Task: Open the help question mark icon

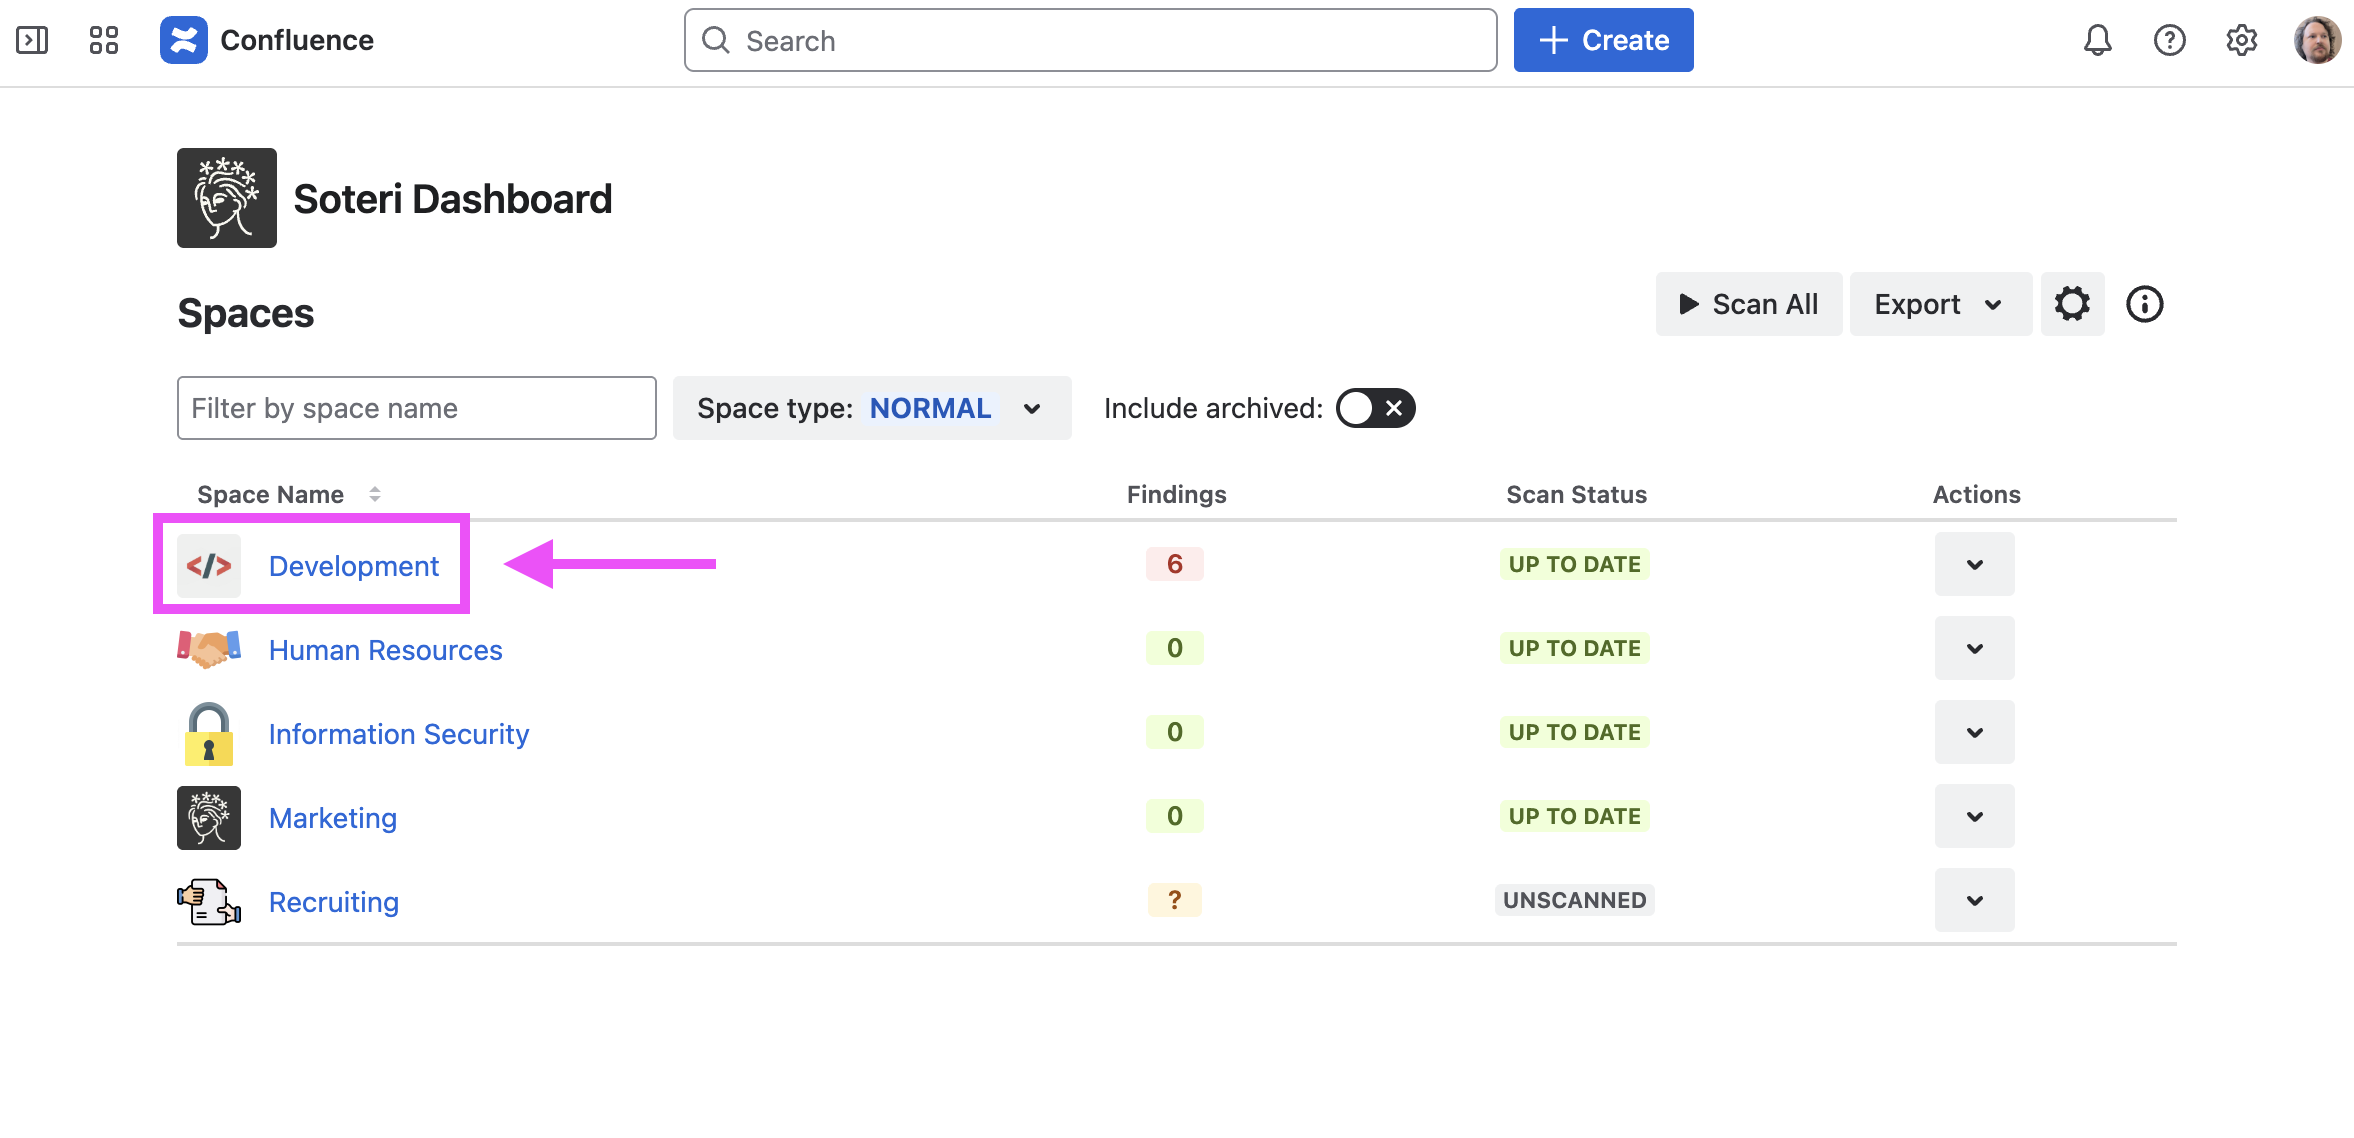Action: tap(2169, 40)
